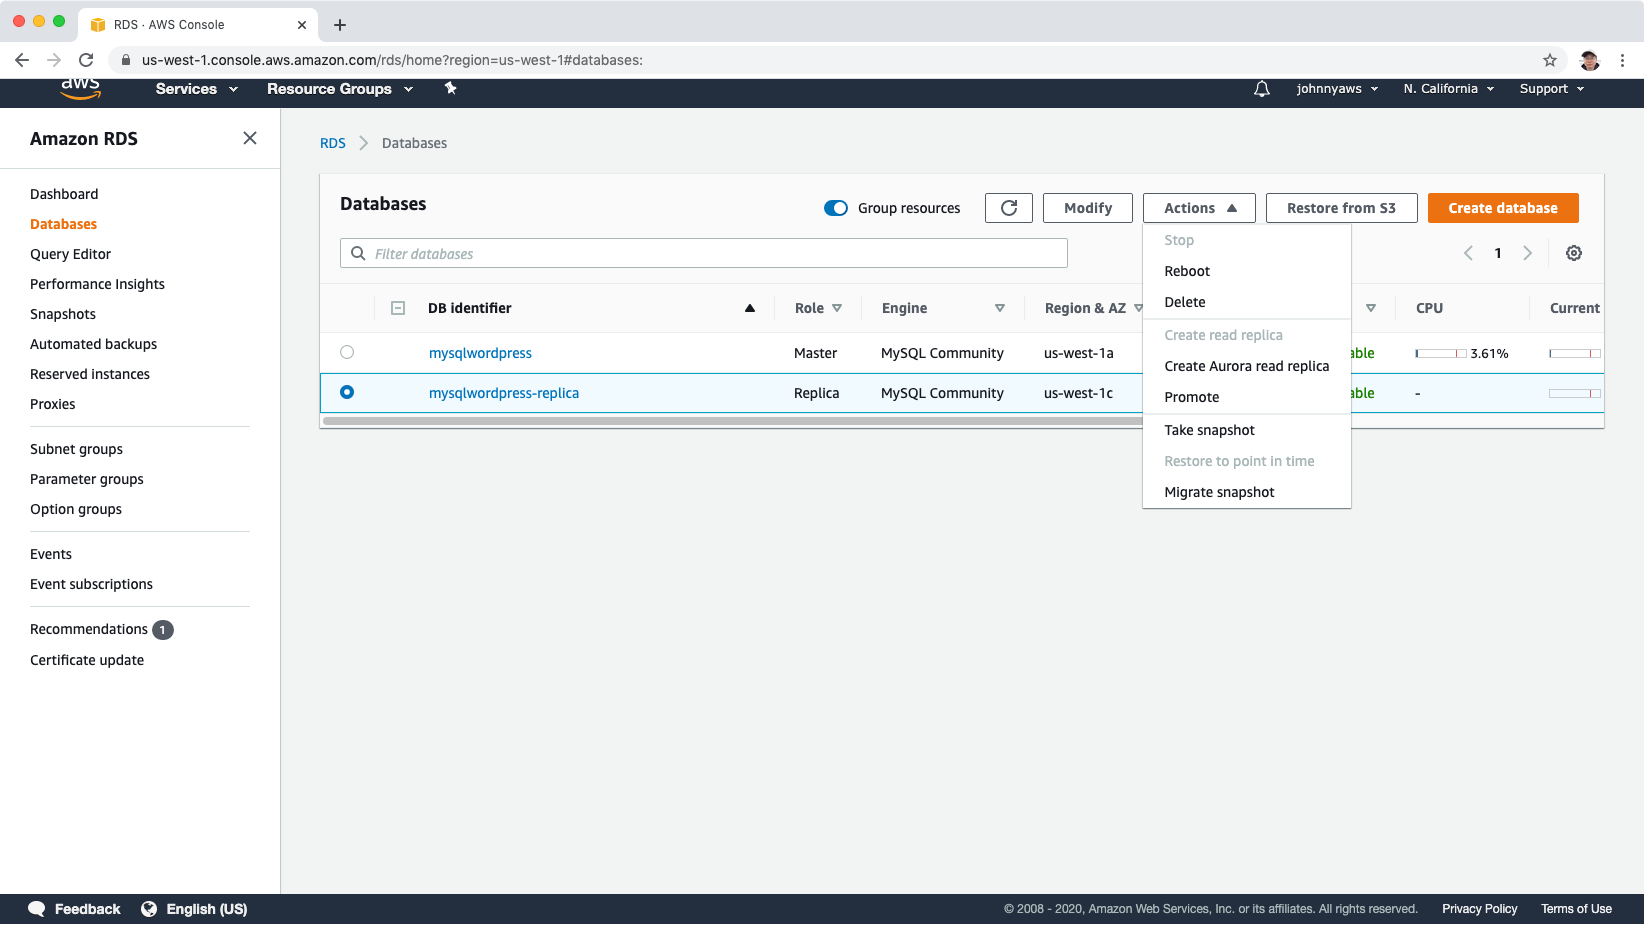
Task: Click the RDS breadcrumb link
Action: (x=333, y=143)
